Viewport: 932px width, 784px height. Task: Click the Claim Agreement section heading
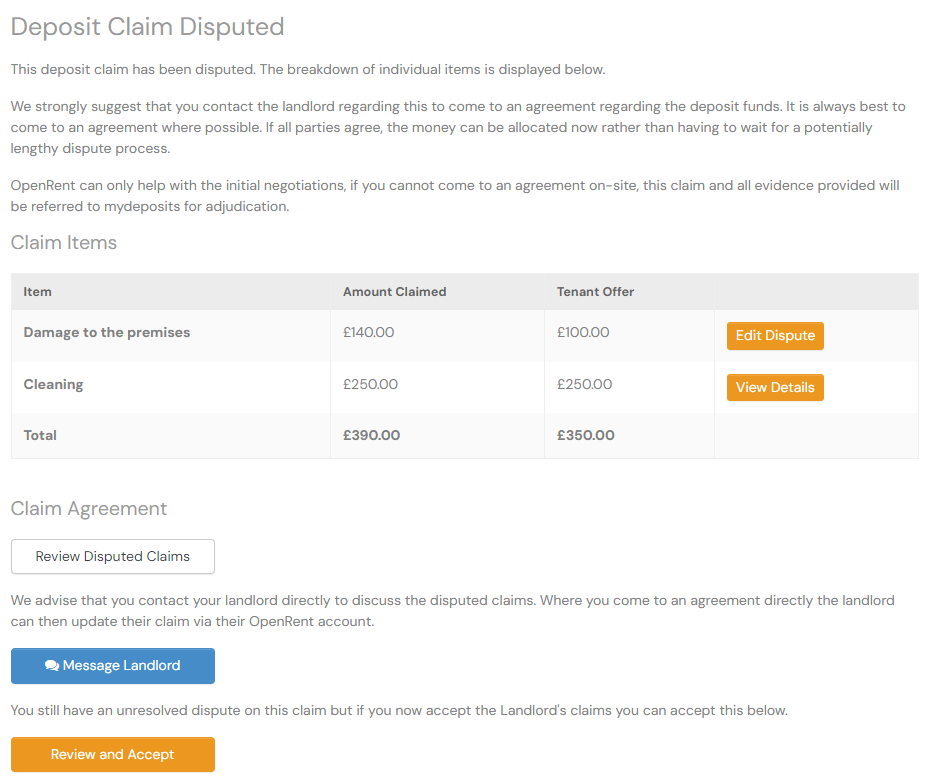click(89, 509)
